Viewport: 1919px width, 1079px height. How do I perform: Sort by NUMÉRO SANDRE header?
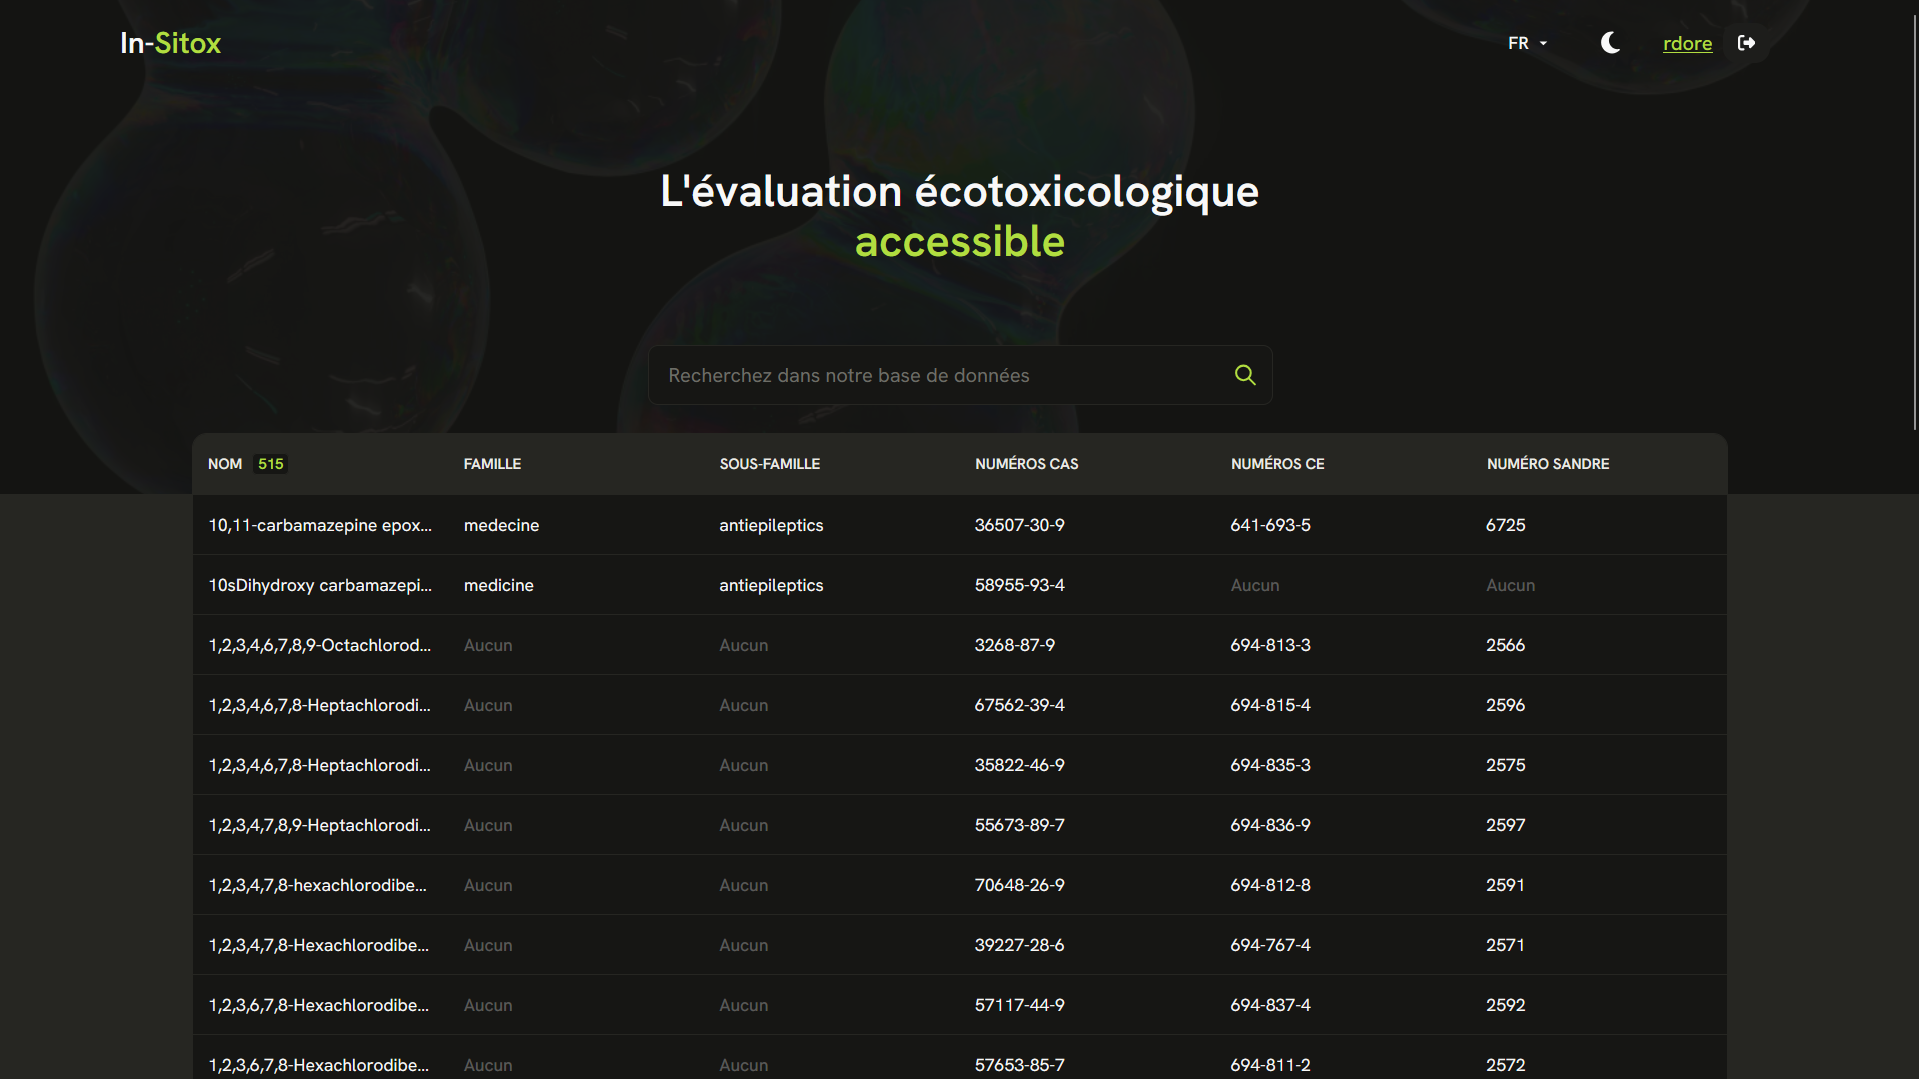click(x=1547, y=463)
